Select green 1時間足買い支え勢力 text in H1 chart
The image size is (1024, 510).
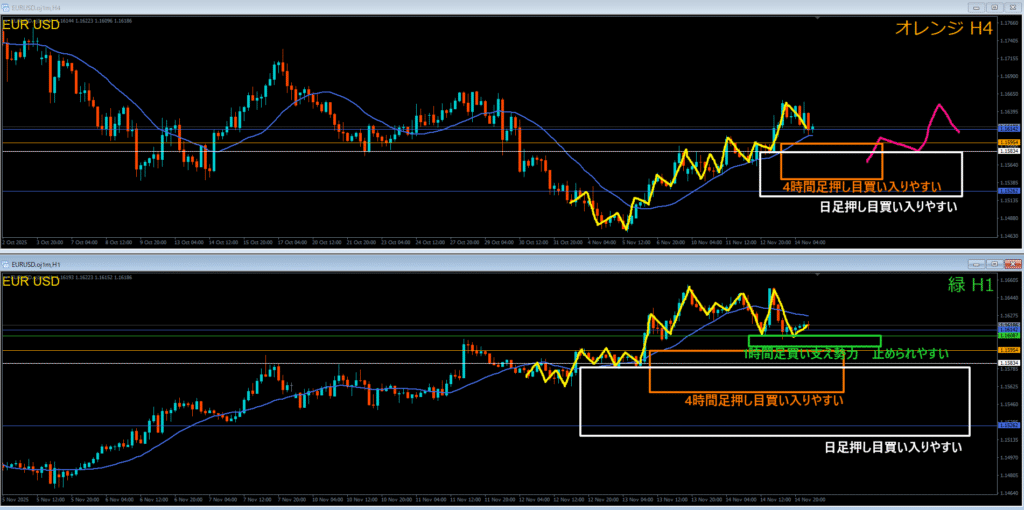tap(848, 354)
